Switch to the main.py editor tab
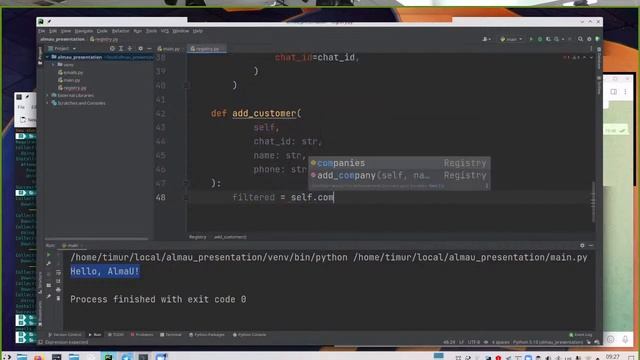The width and height of the screenshot is (640, 360). pyautogui.click(x=169, y=49)
